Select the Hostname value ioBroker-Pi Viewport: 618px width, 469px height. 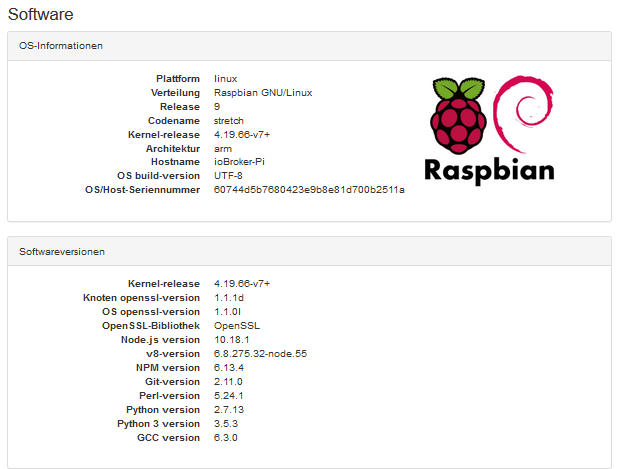click(239, 162)
